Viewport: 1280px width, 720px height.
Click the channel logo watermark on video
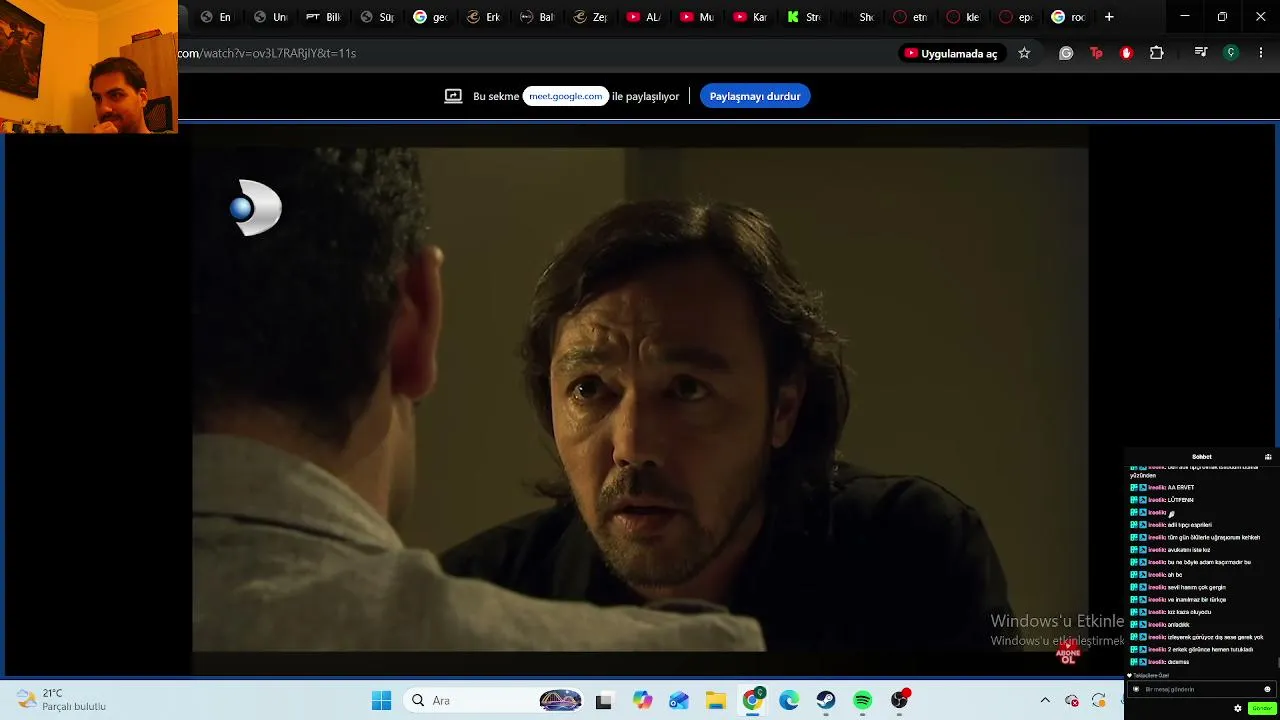coord(257,208)
